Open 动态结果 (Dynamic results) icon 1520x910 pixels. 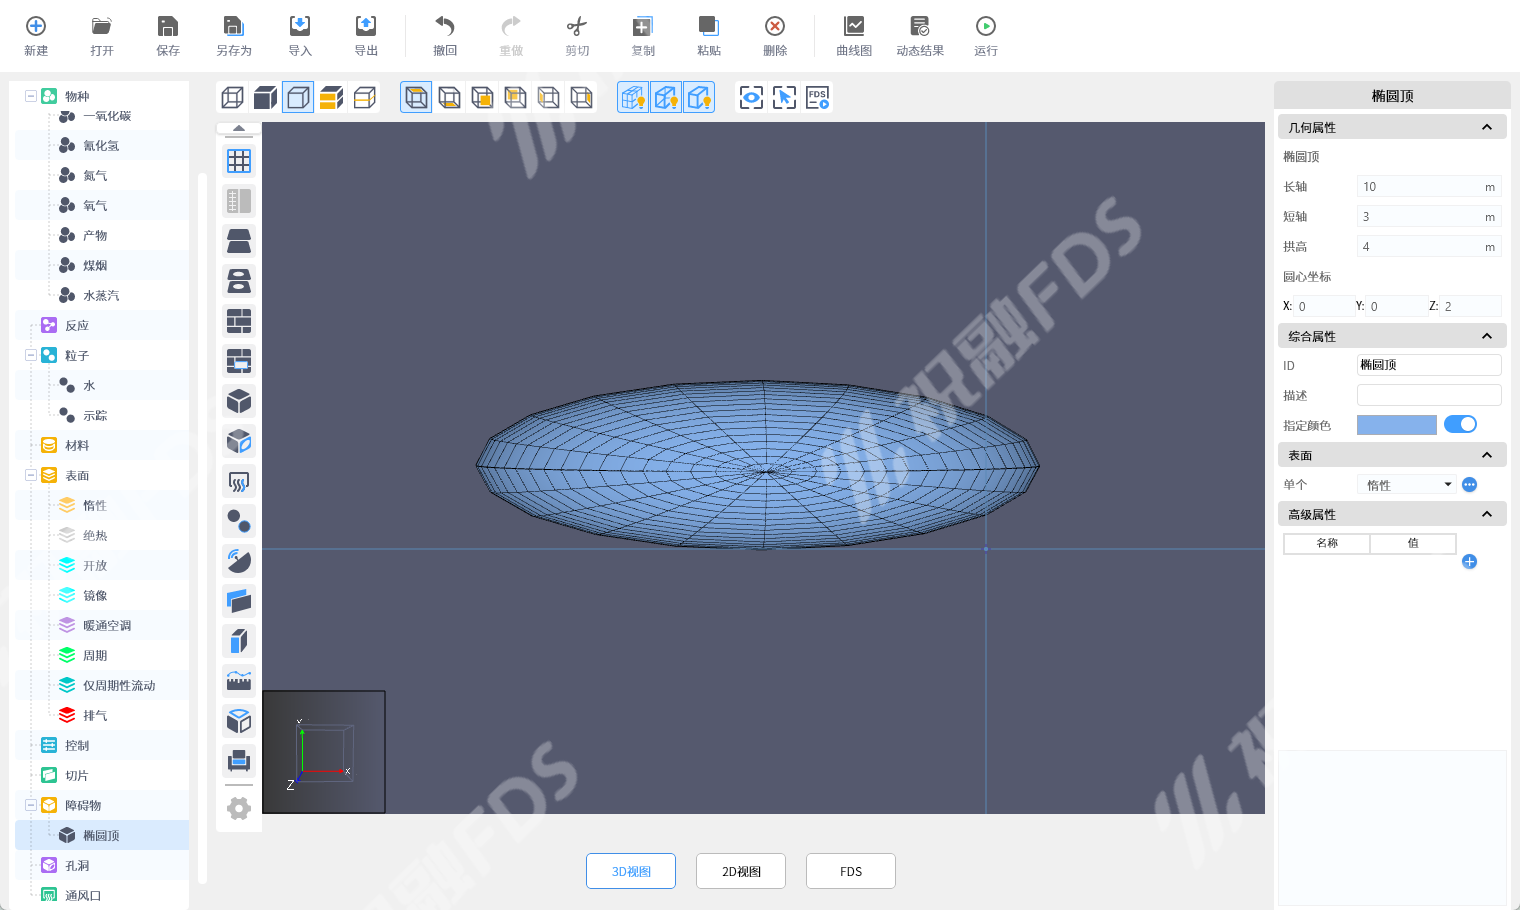pyautogui.click(x=920, y=27)
